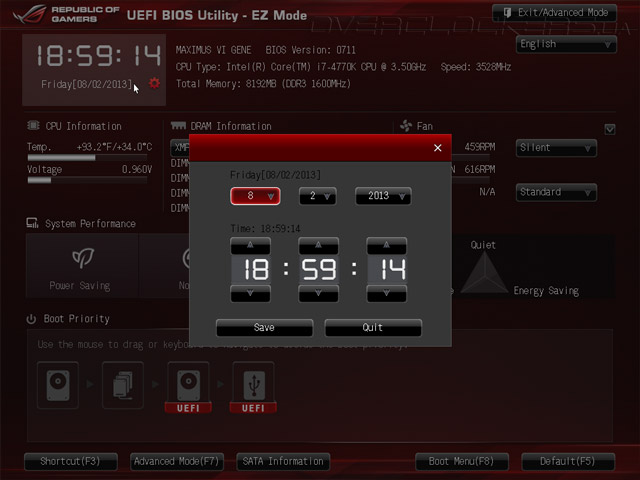Open the day dropdown showing 2
Viewport: 640px width, 480px height.
[x=318, y=196]
